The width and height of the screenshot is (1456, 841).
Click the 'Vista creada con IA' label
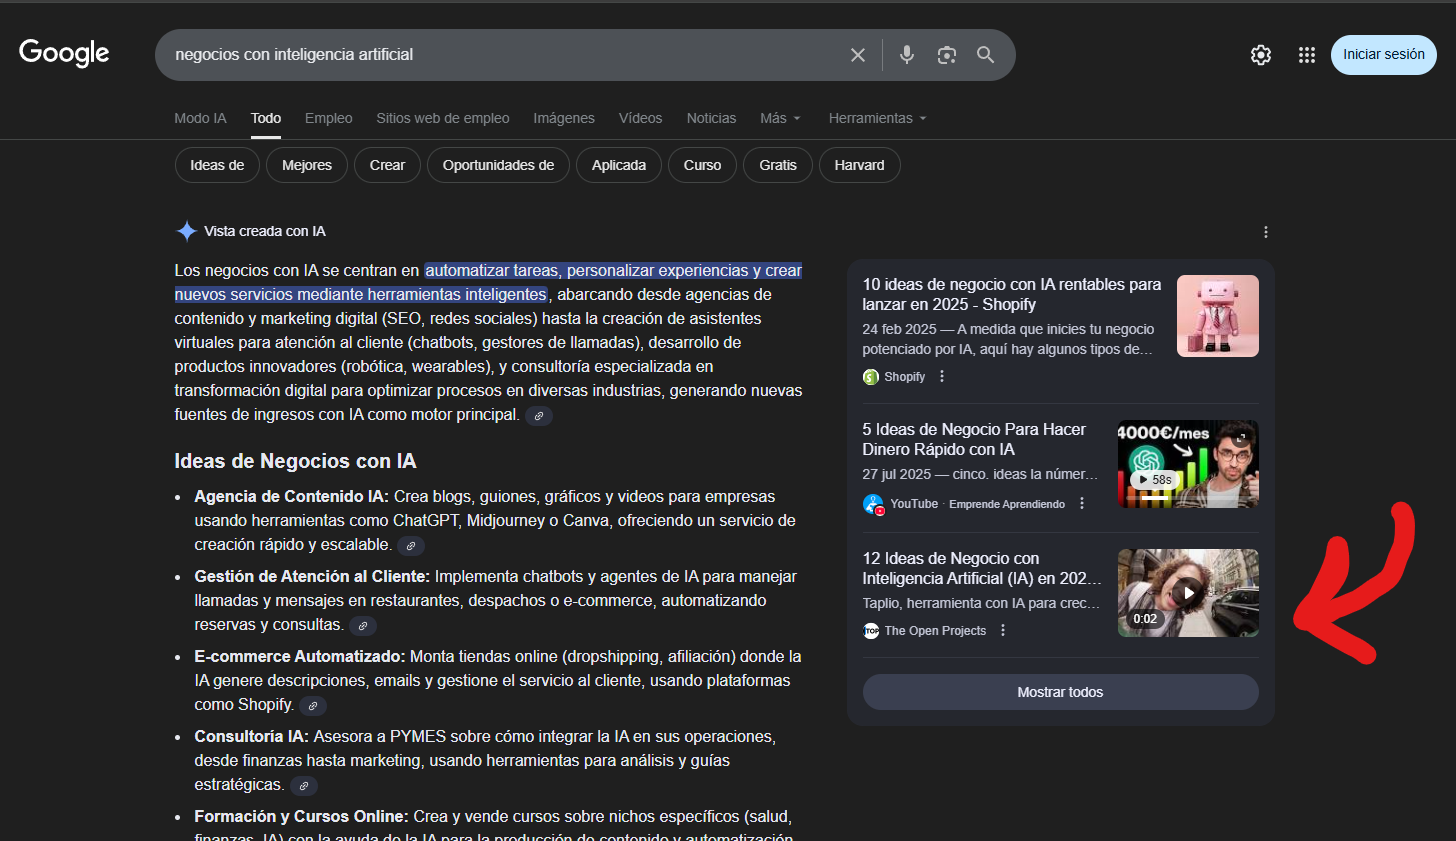(x=265, y=231)
